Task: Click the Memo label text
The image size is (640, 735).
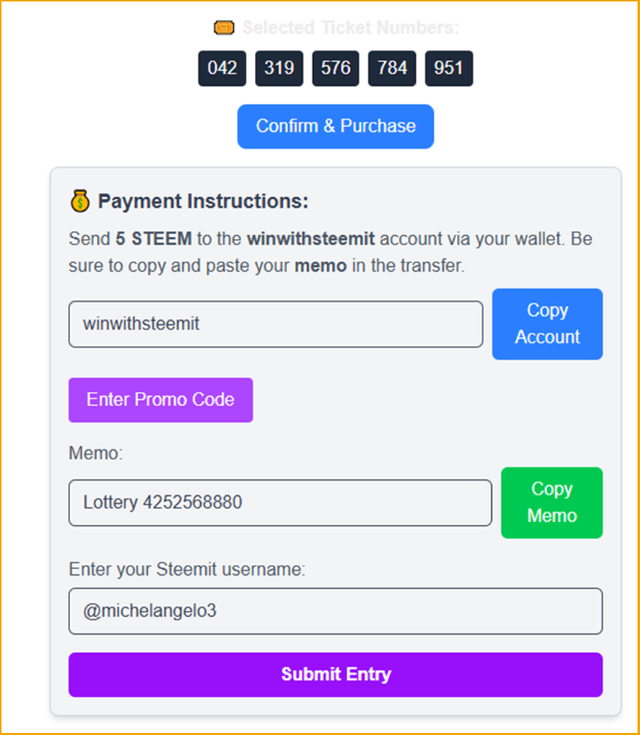Action: (x=96, y=453)
